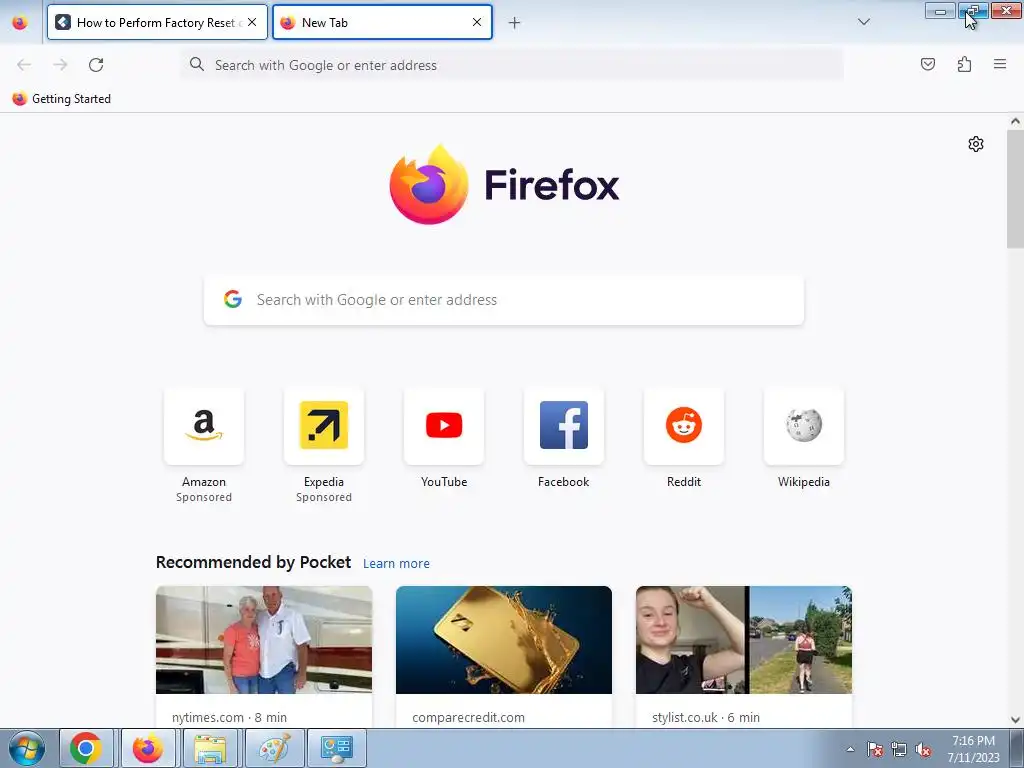Viewport: 1024px width, 768px height.
Task: Click the vertical scrollbar thumb
Action: click(1015, 189)
